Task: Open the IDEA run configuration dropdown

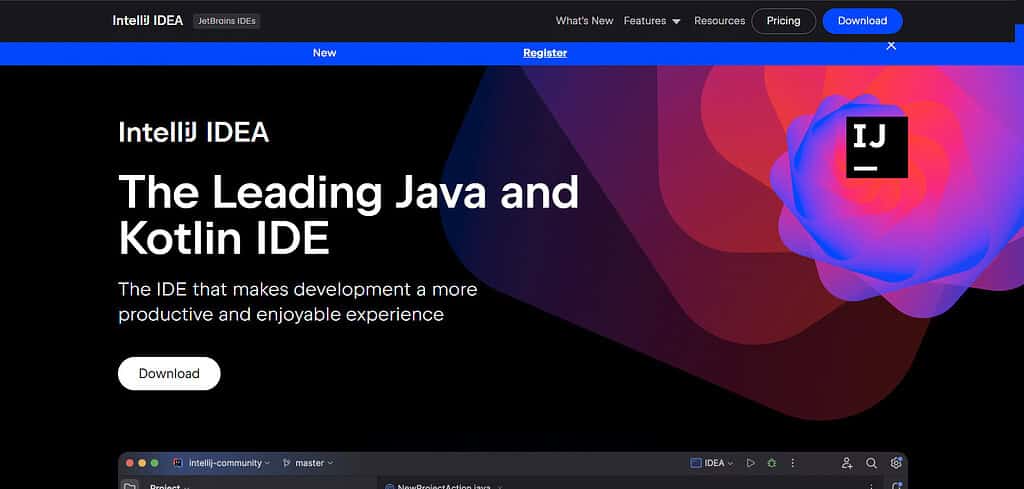Action: [712, 463]
